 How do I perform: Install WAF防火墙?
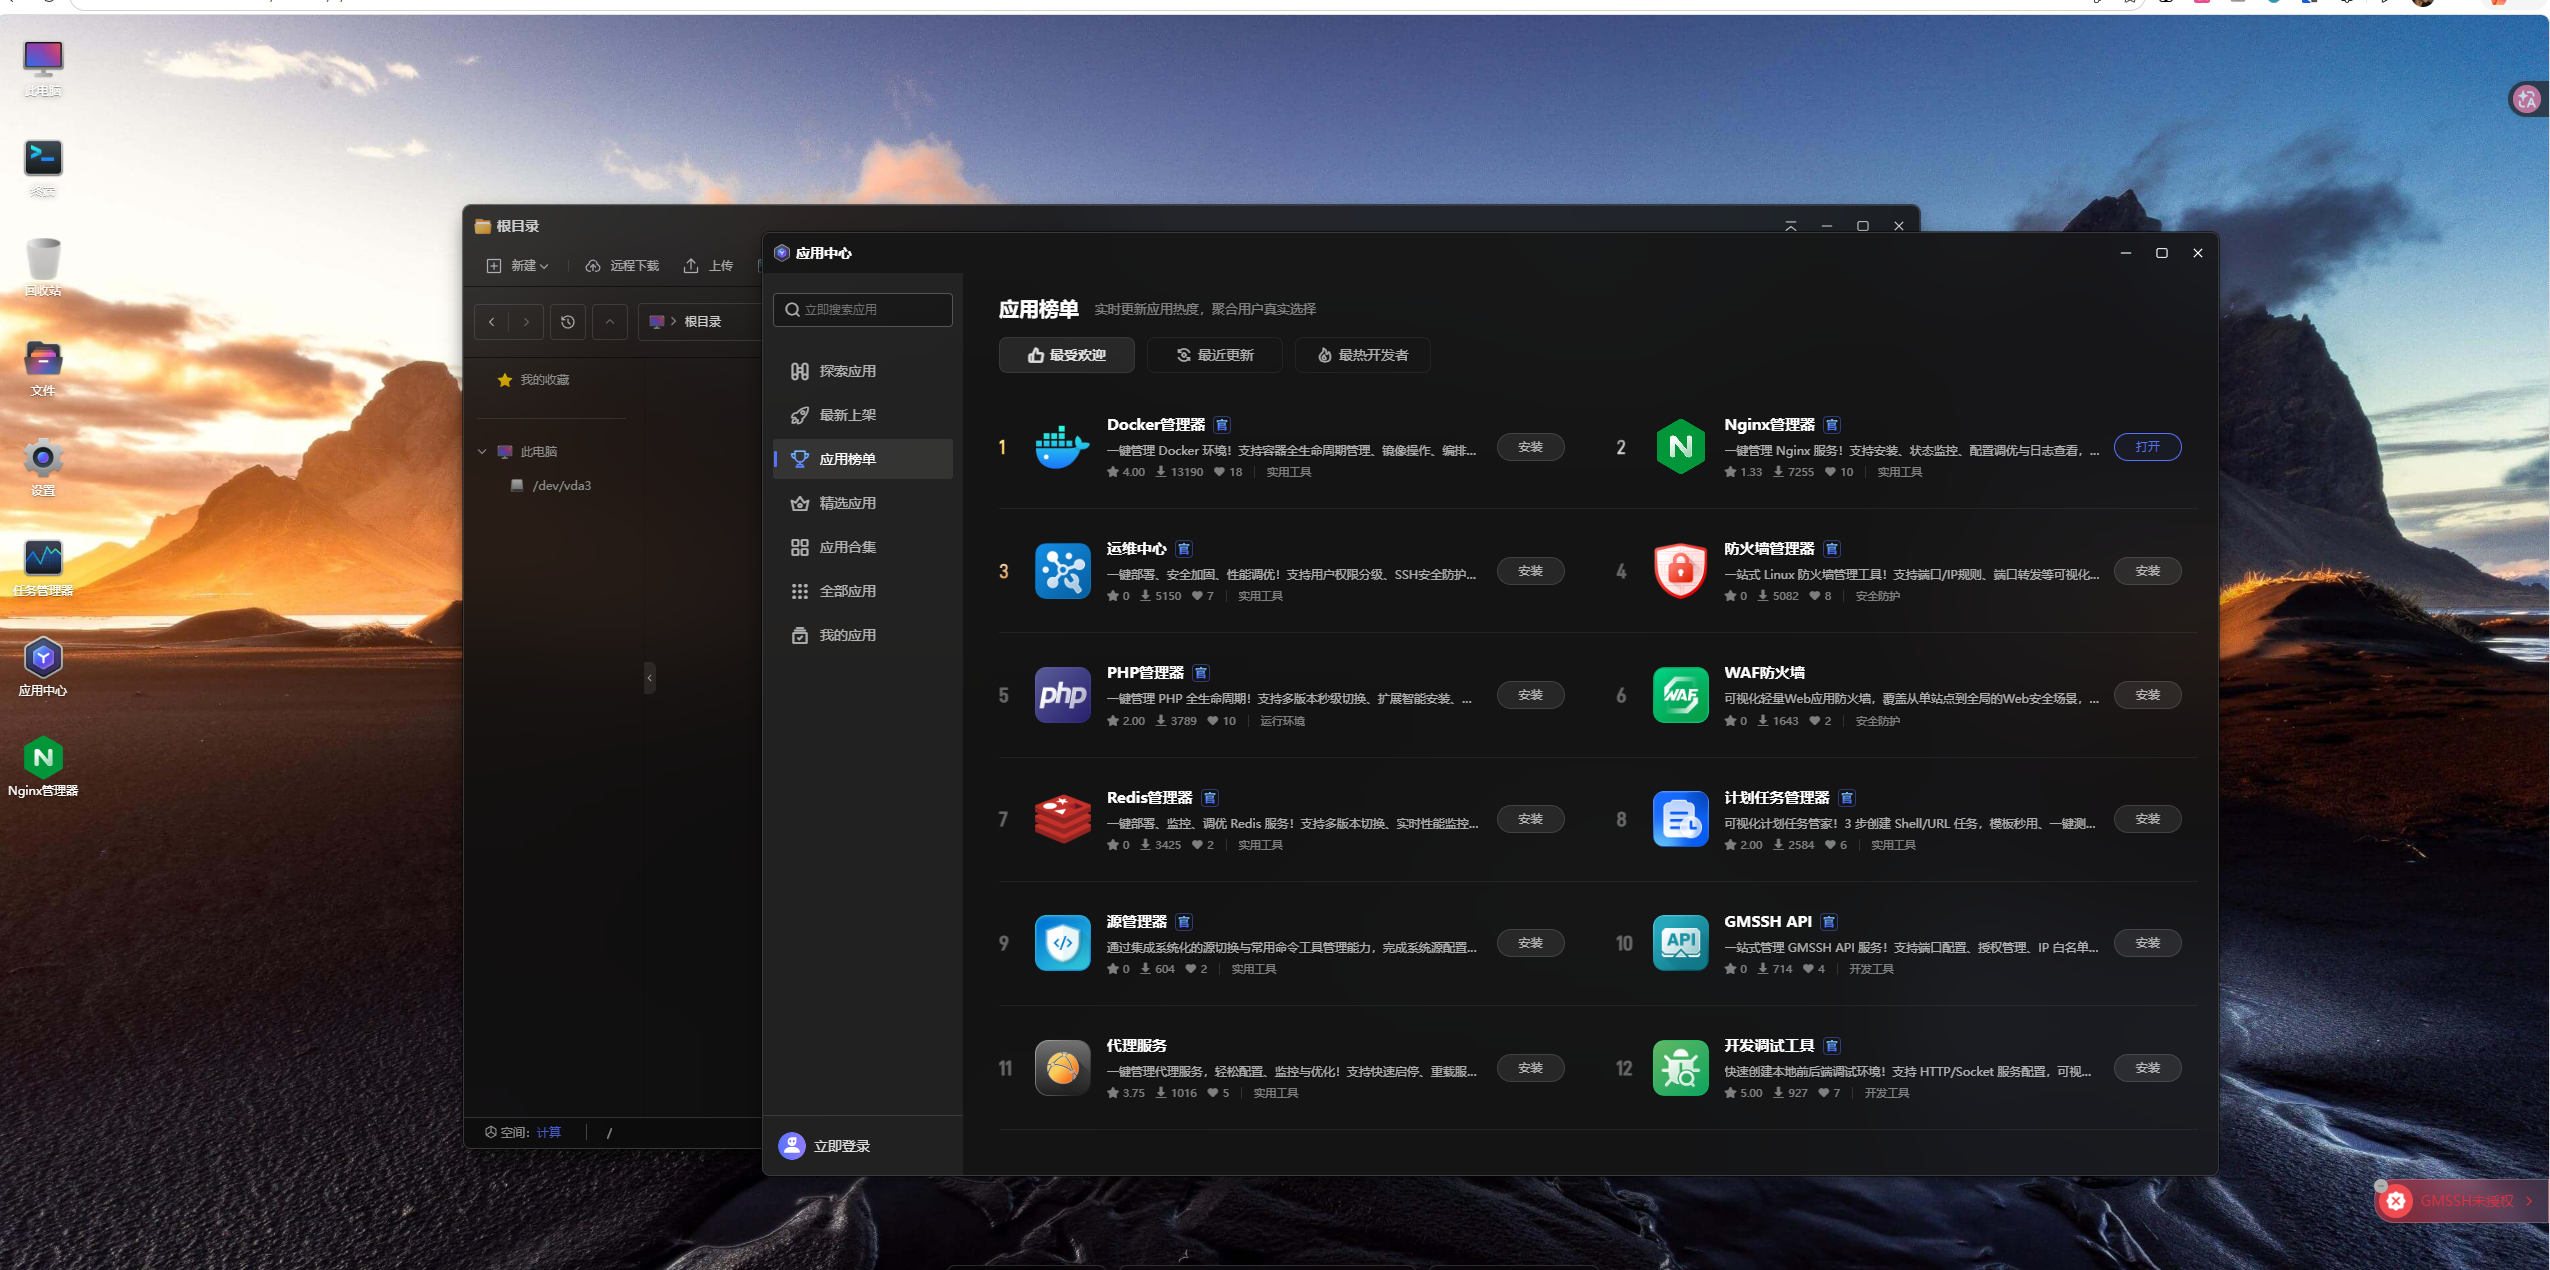coord(2147,695)
